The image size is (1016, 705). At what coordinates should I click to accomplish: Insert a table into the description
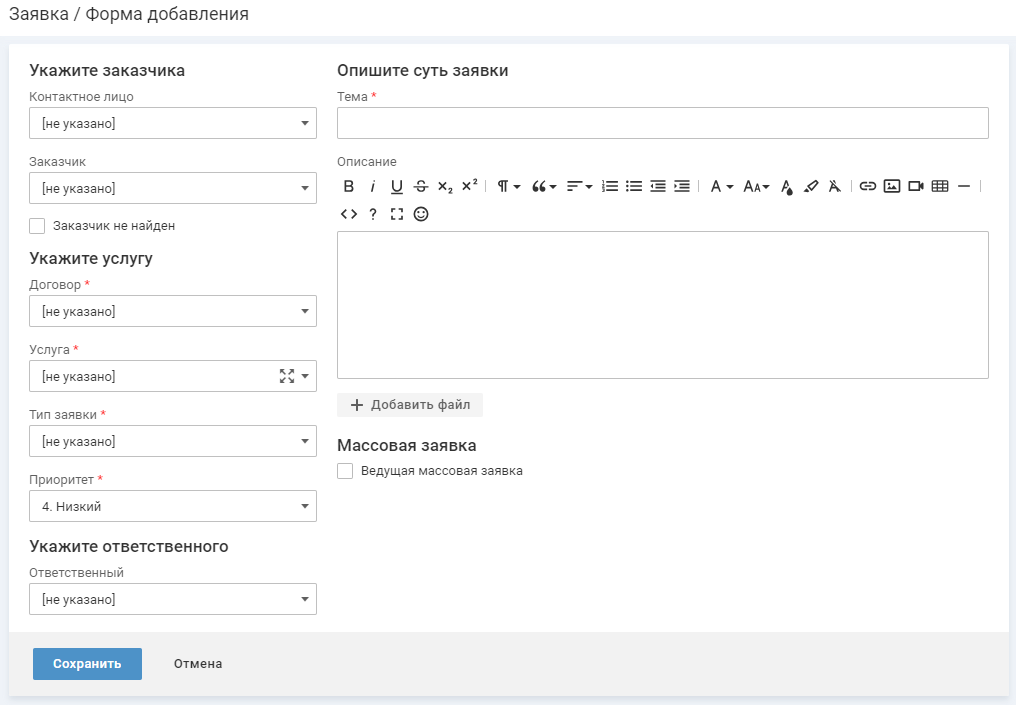(940, 186)
